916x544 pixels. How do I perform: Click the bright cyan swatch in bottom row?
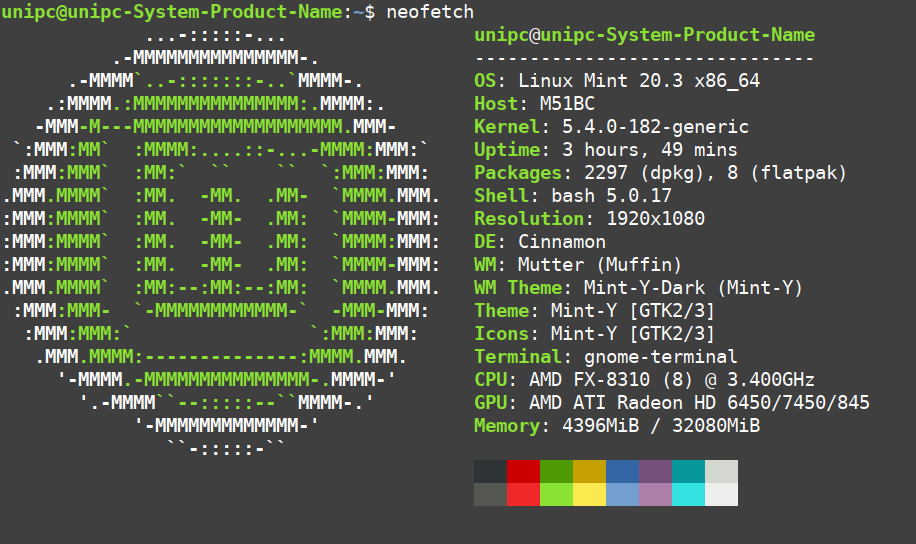pos(689,494)
